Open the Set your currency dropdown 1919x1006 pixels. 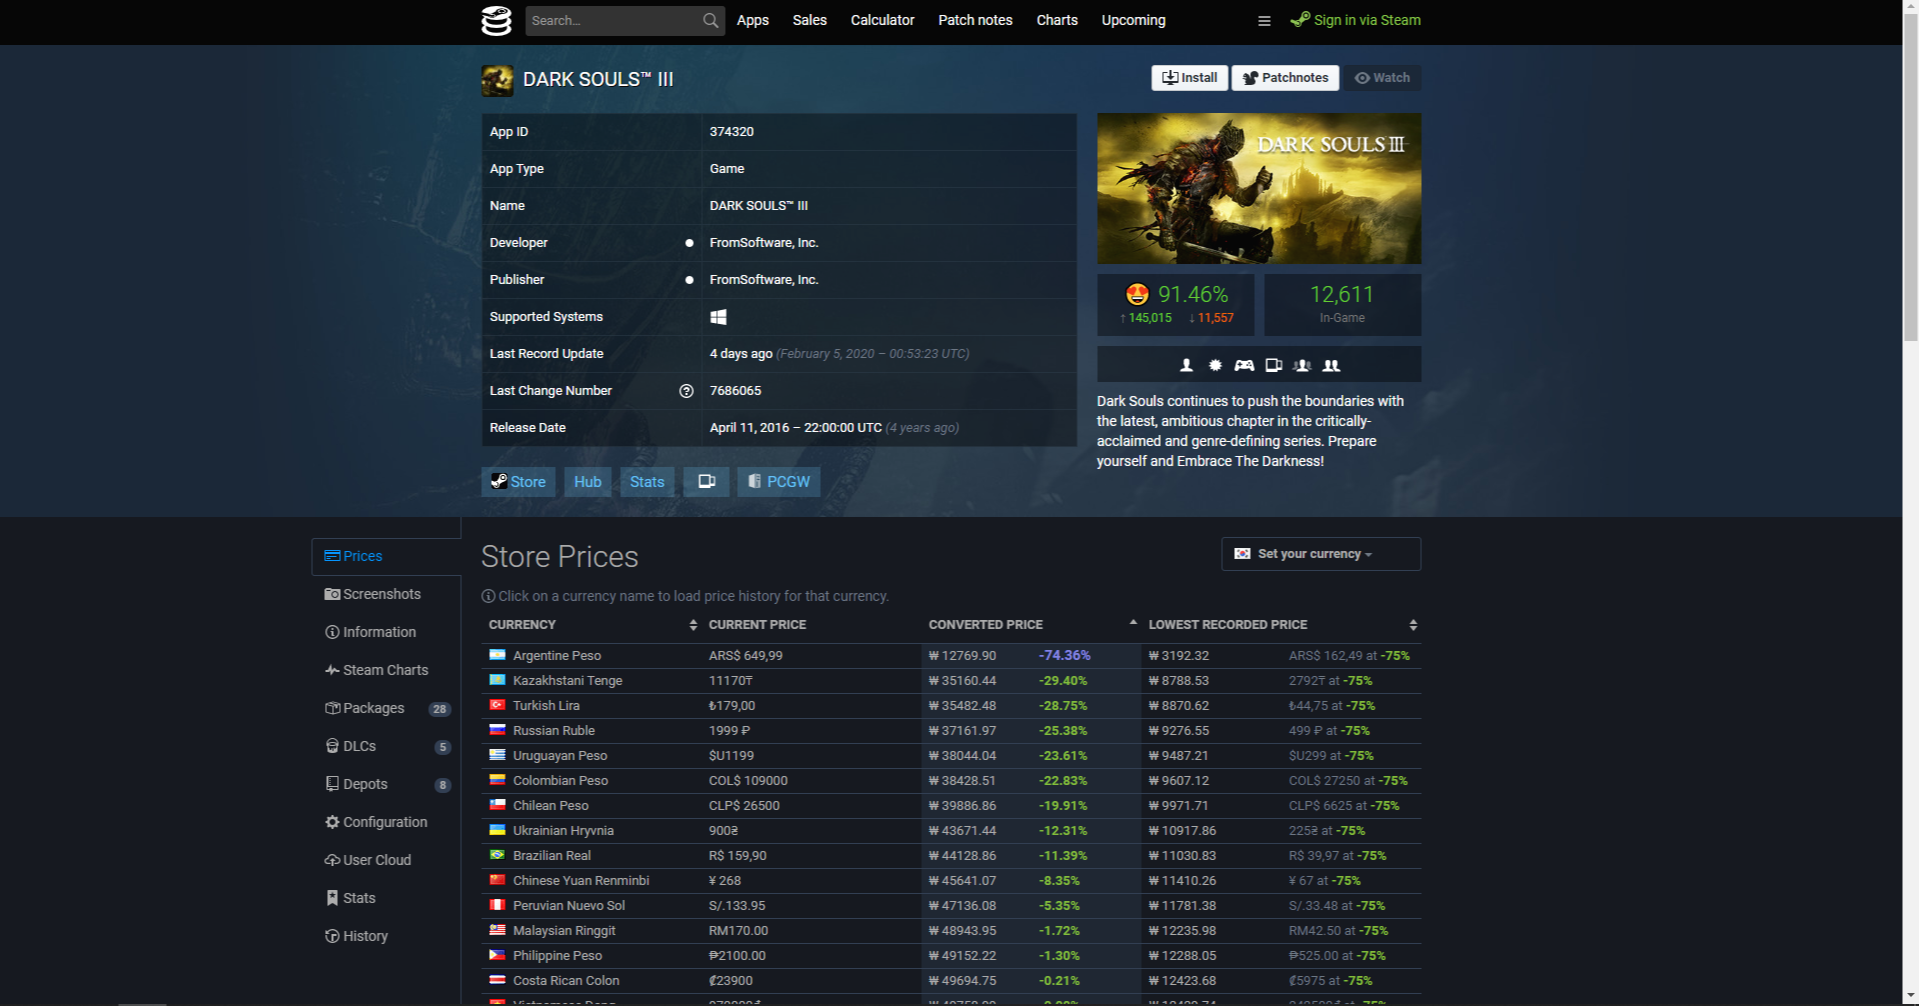click(x=1321, y=554)
